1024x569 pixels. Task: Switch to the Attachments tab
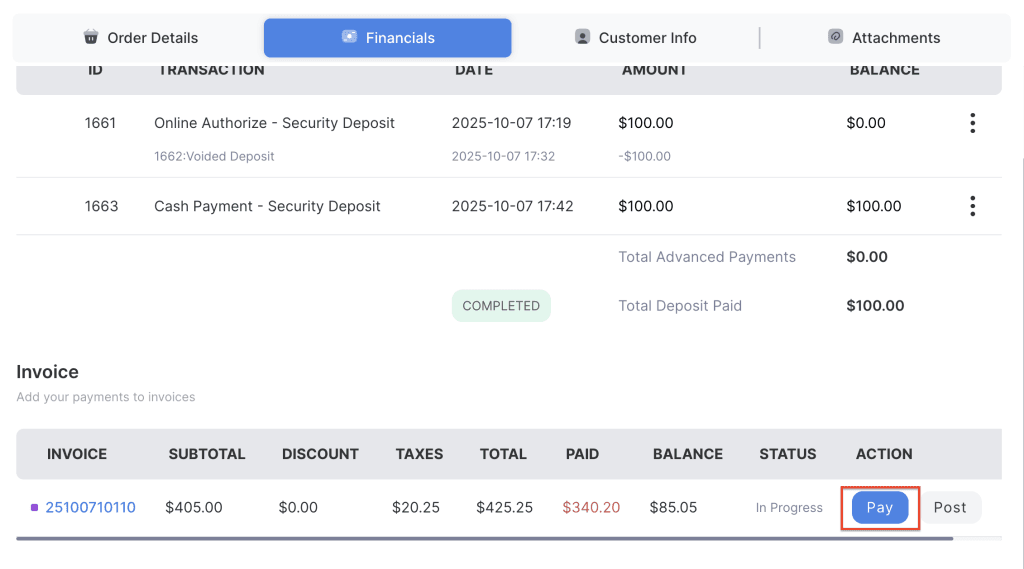(895, 38)
